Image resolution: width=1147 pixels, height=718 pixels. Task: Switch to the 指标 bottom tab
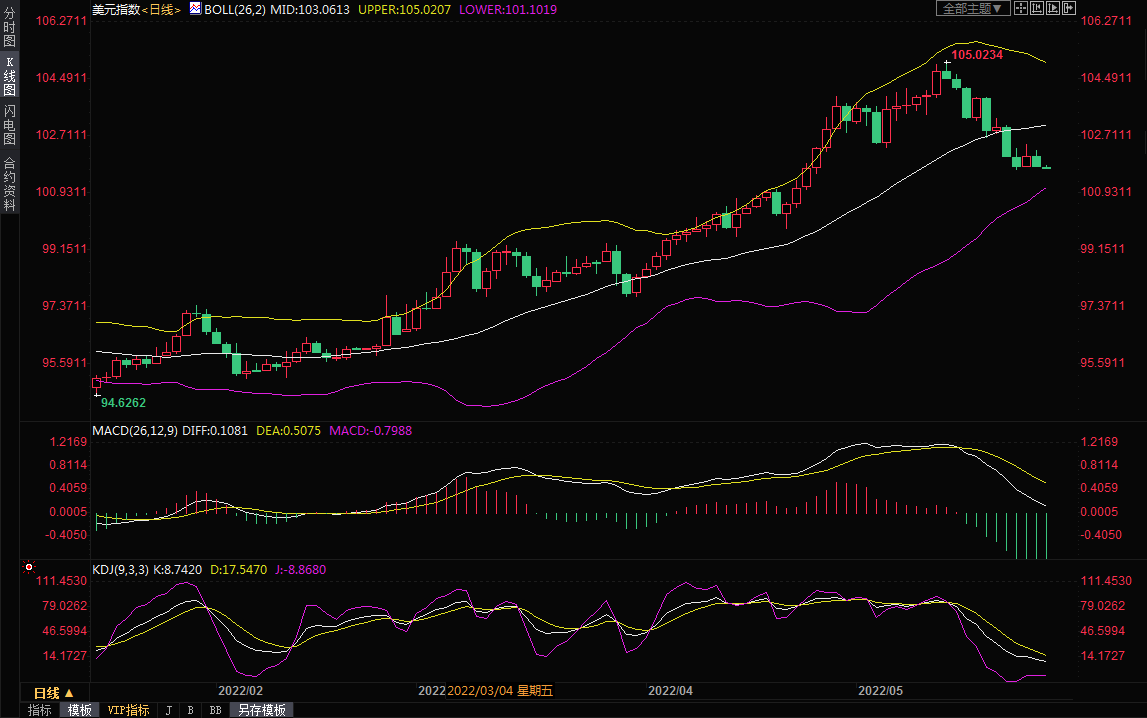coord(40,710)
